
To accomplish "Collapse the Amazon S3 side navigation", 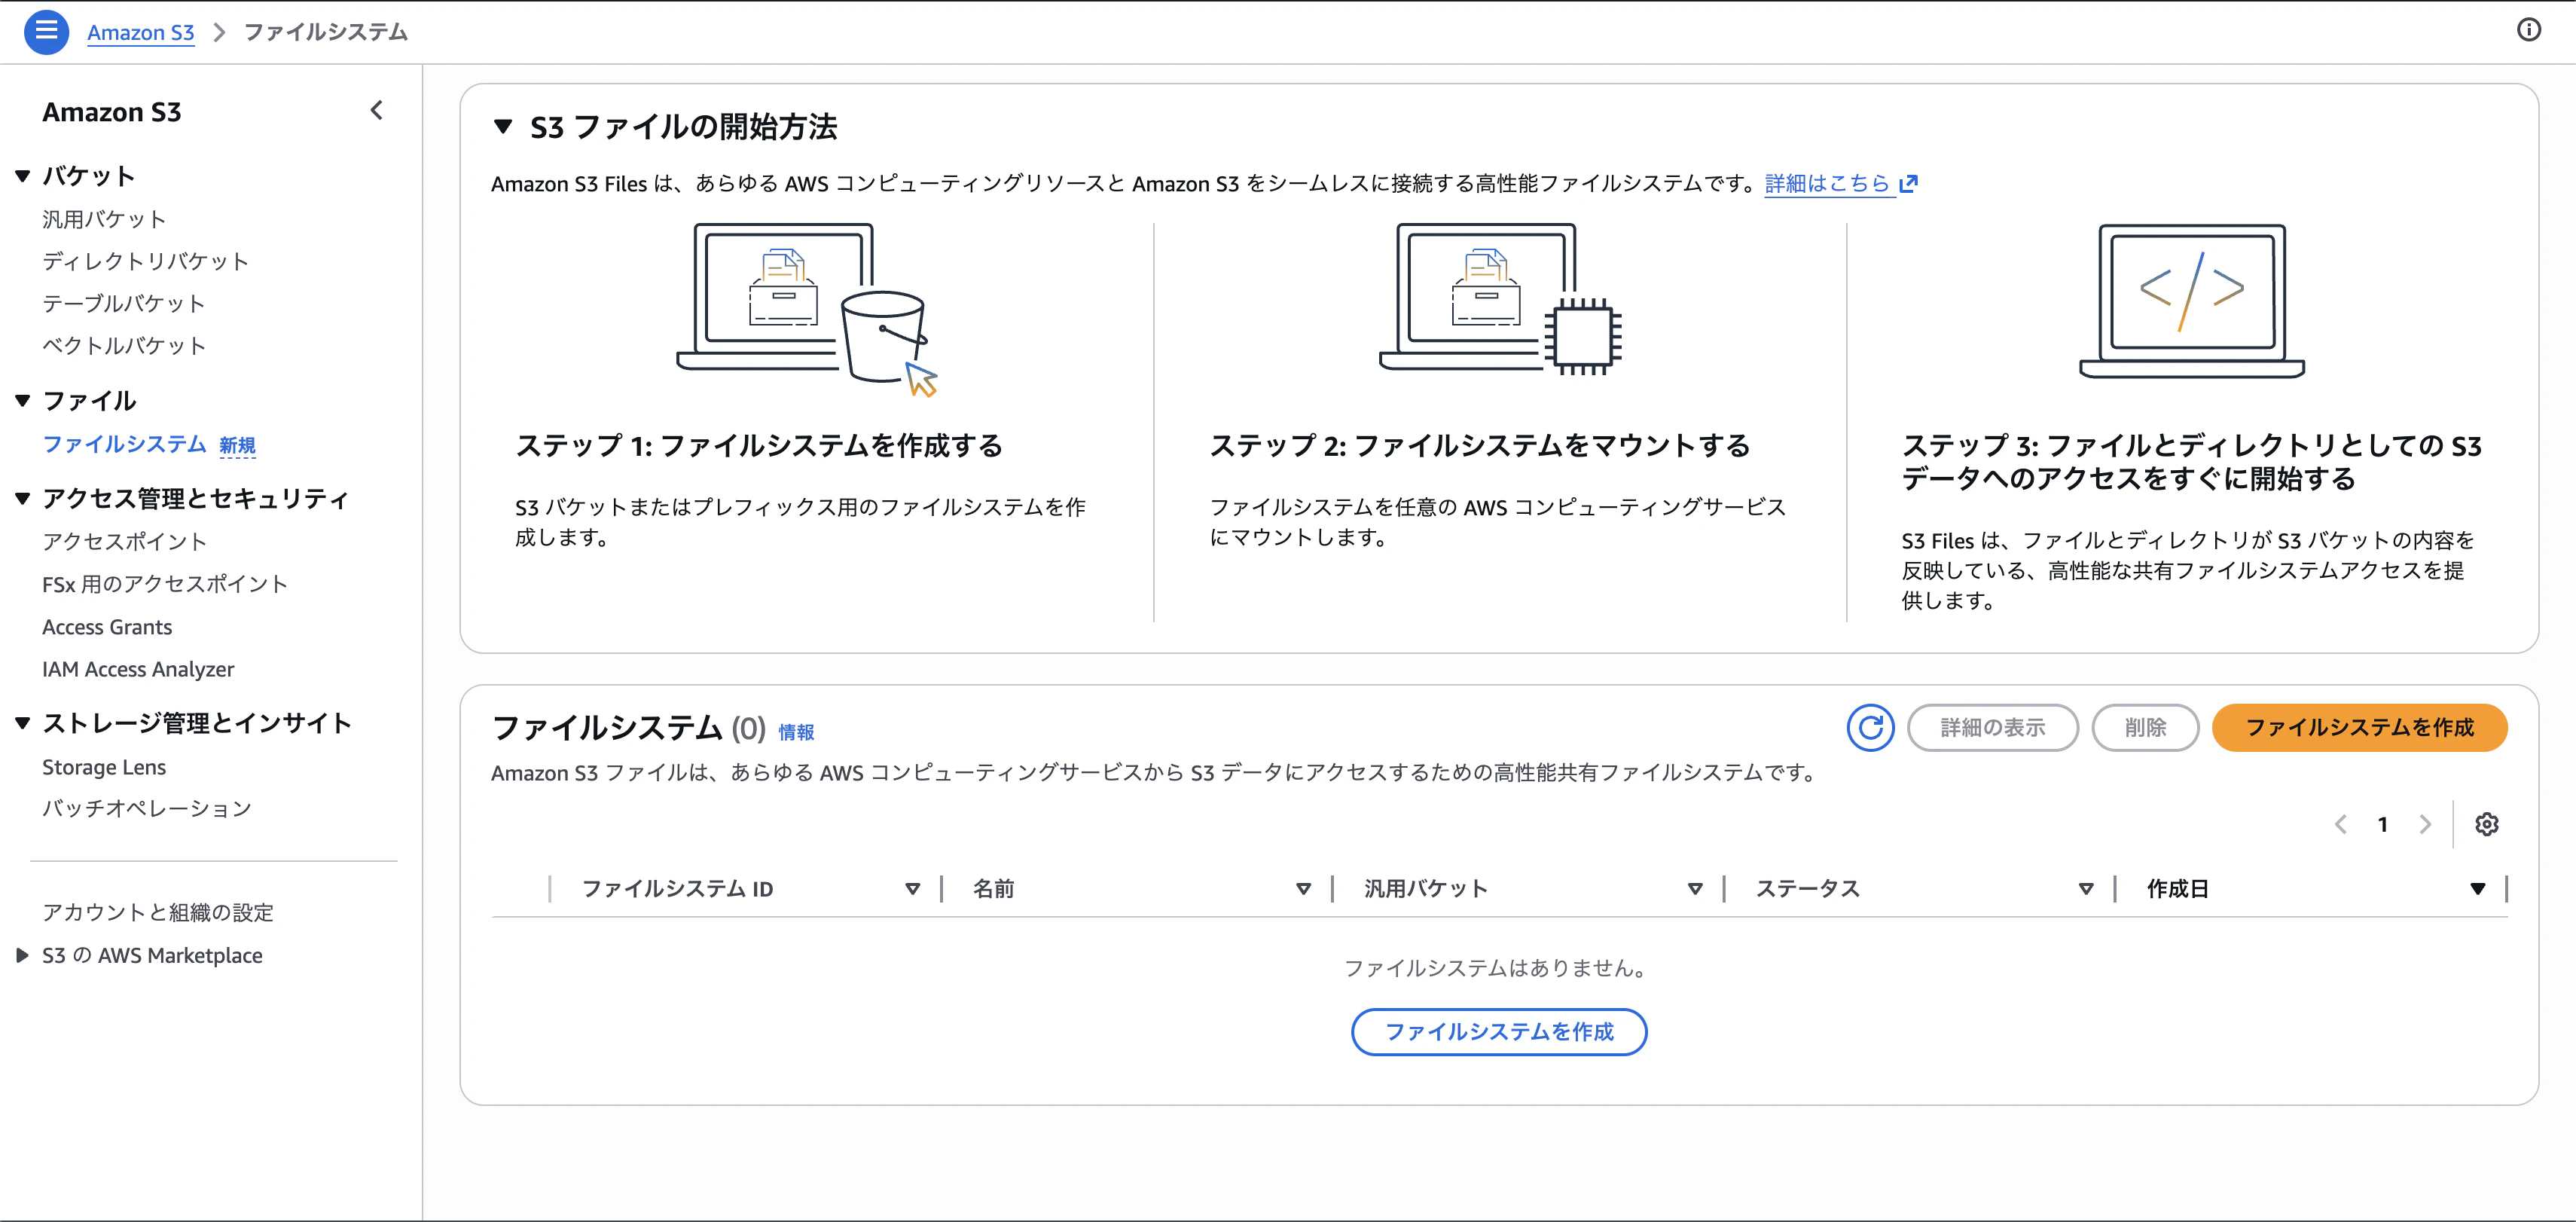I will (x=377, y=111).
